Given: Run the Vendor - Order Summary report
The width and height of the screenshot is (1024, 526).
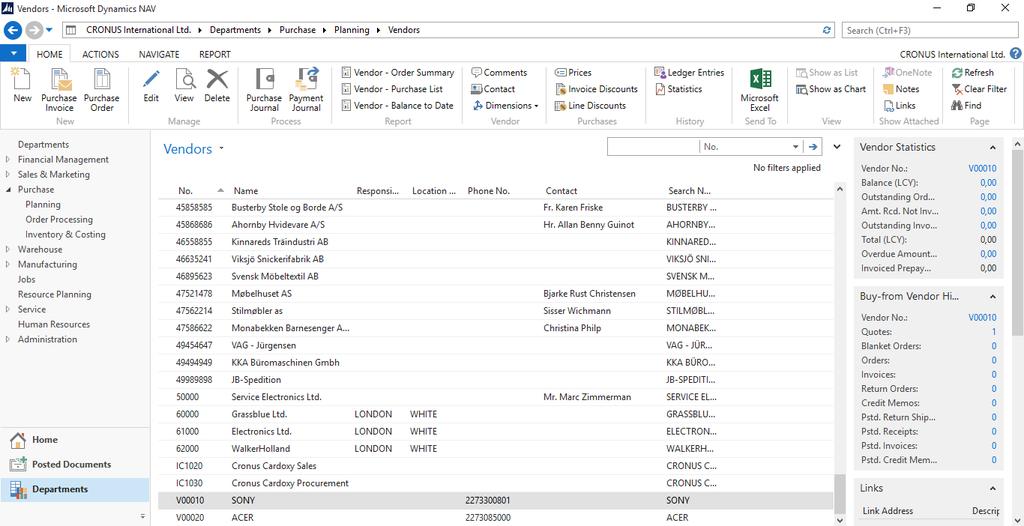Looking at the screenshot, I should (398, 73).
